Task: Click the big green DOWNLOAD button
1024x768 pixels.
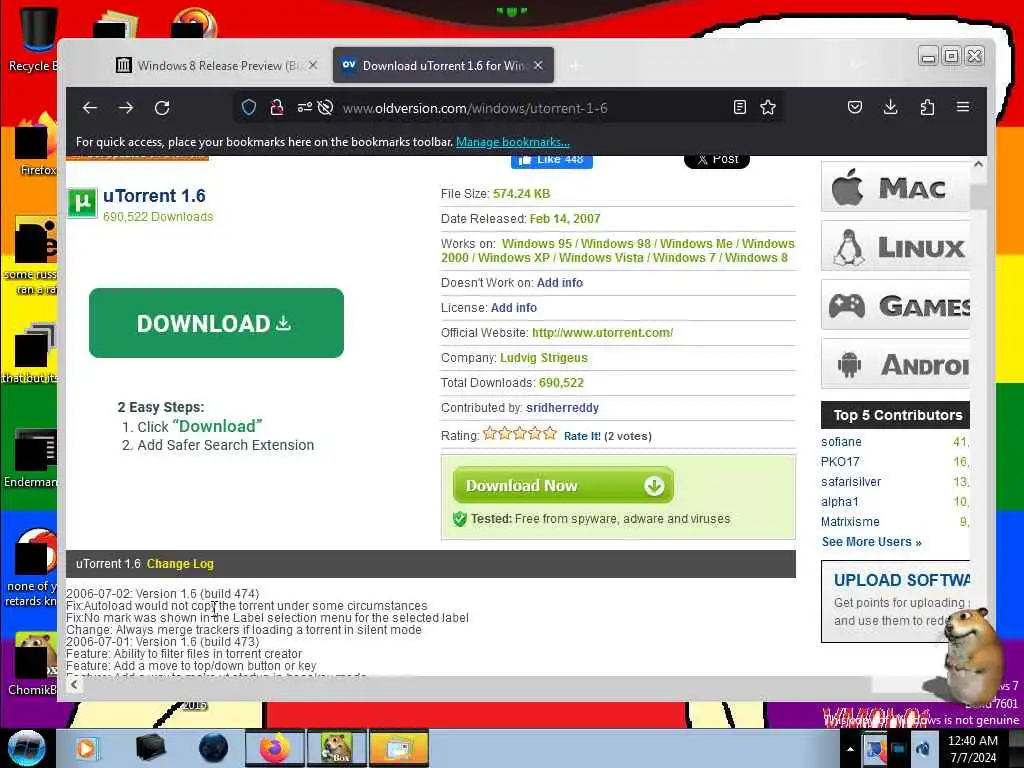Action: [216, 323]
